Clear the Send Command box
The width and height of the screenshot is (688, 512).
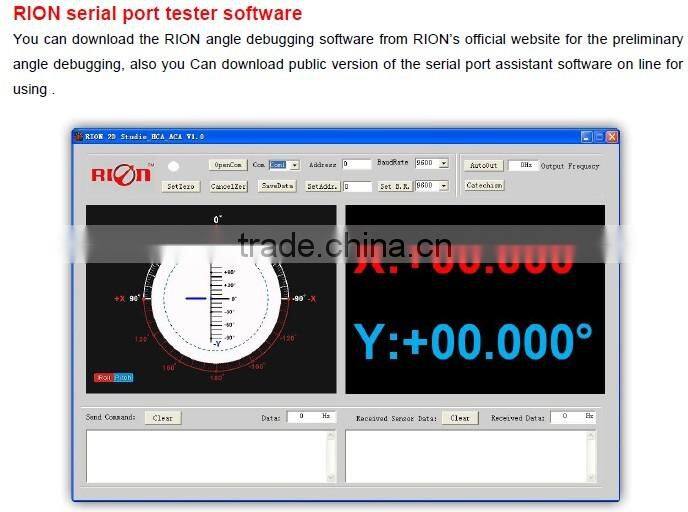click(x=162, y=418)
